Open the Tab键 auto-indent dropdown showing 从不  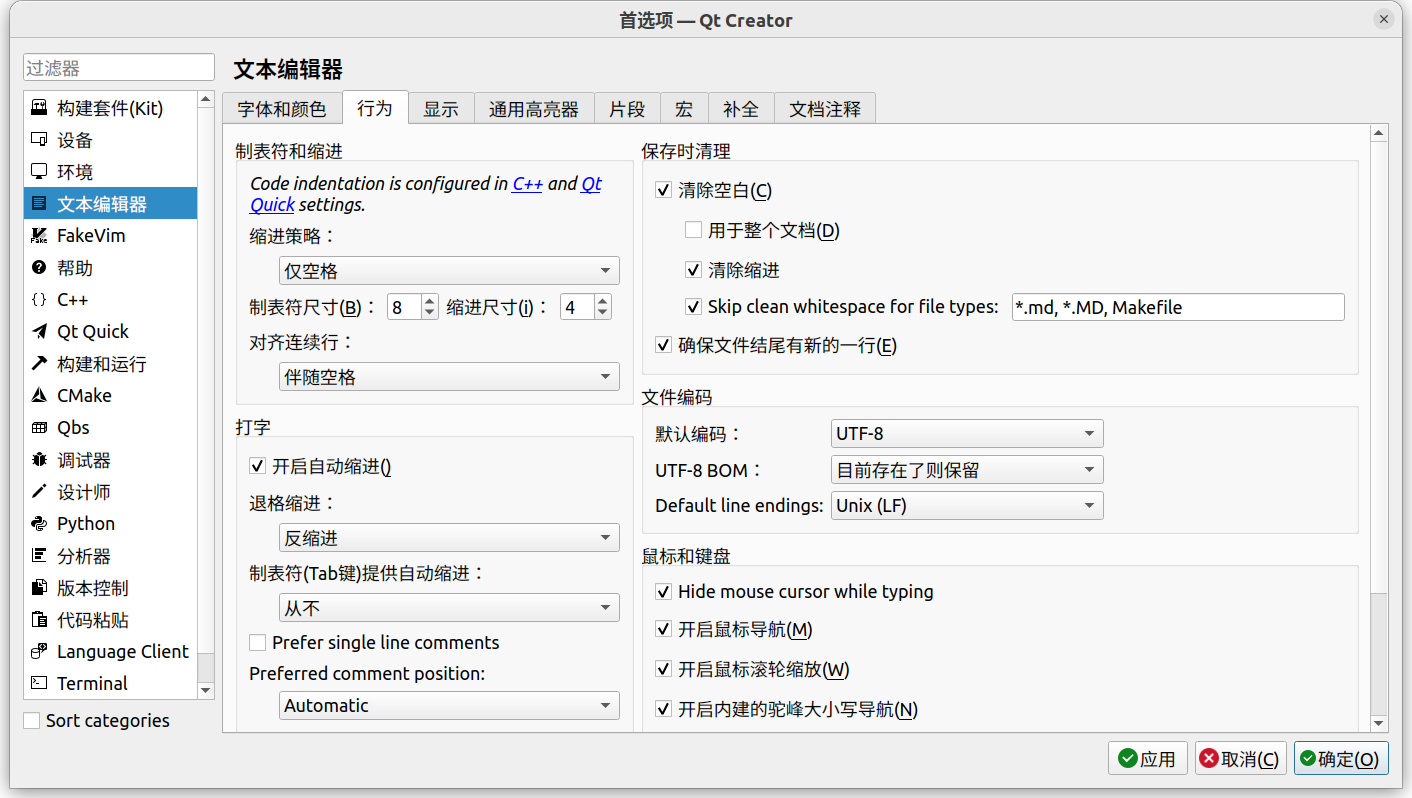(449, 608)
